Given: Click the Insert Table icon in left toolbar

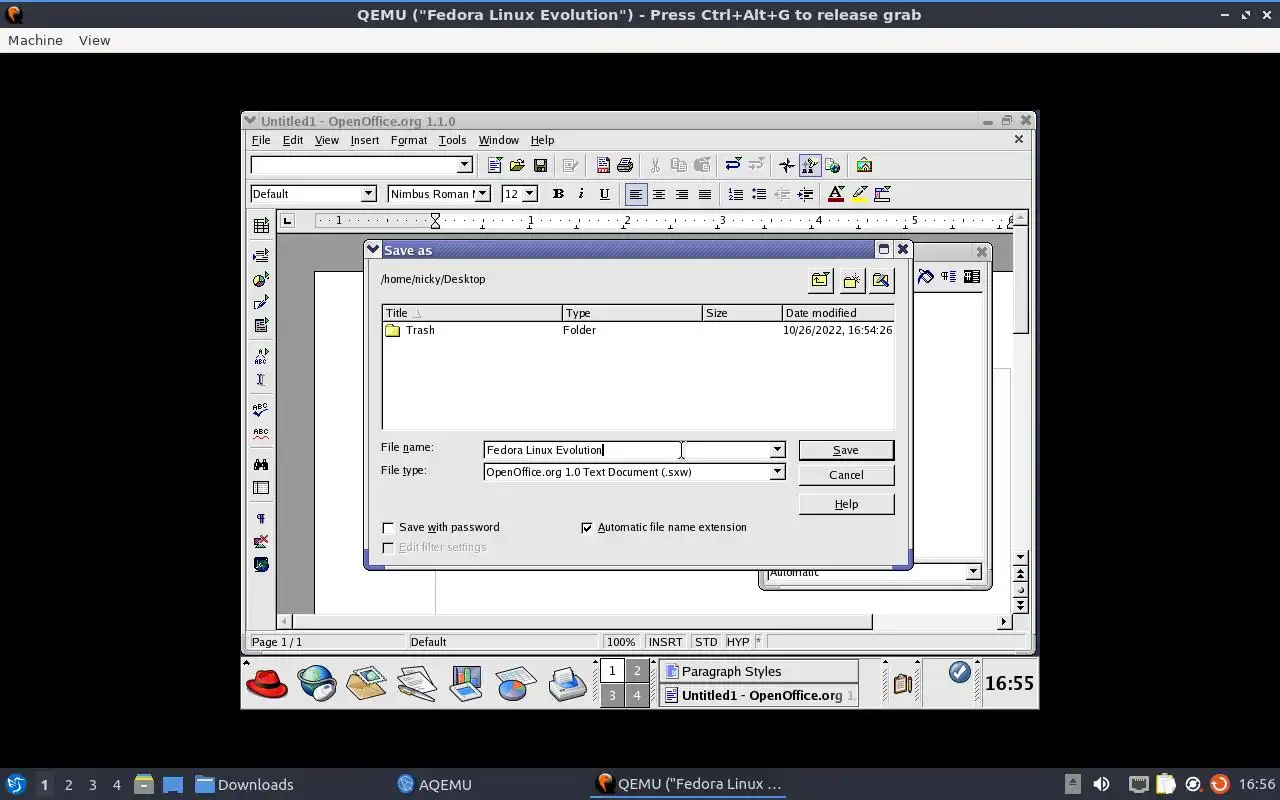Looking at the screenshot, I should [x=261, y=226].
